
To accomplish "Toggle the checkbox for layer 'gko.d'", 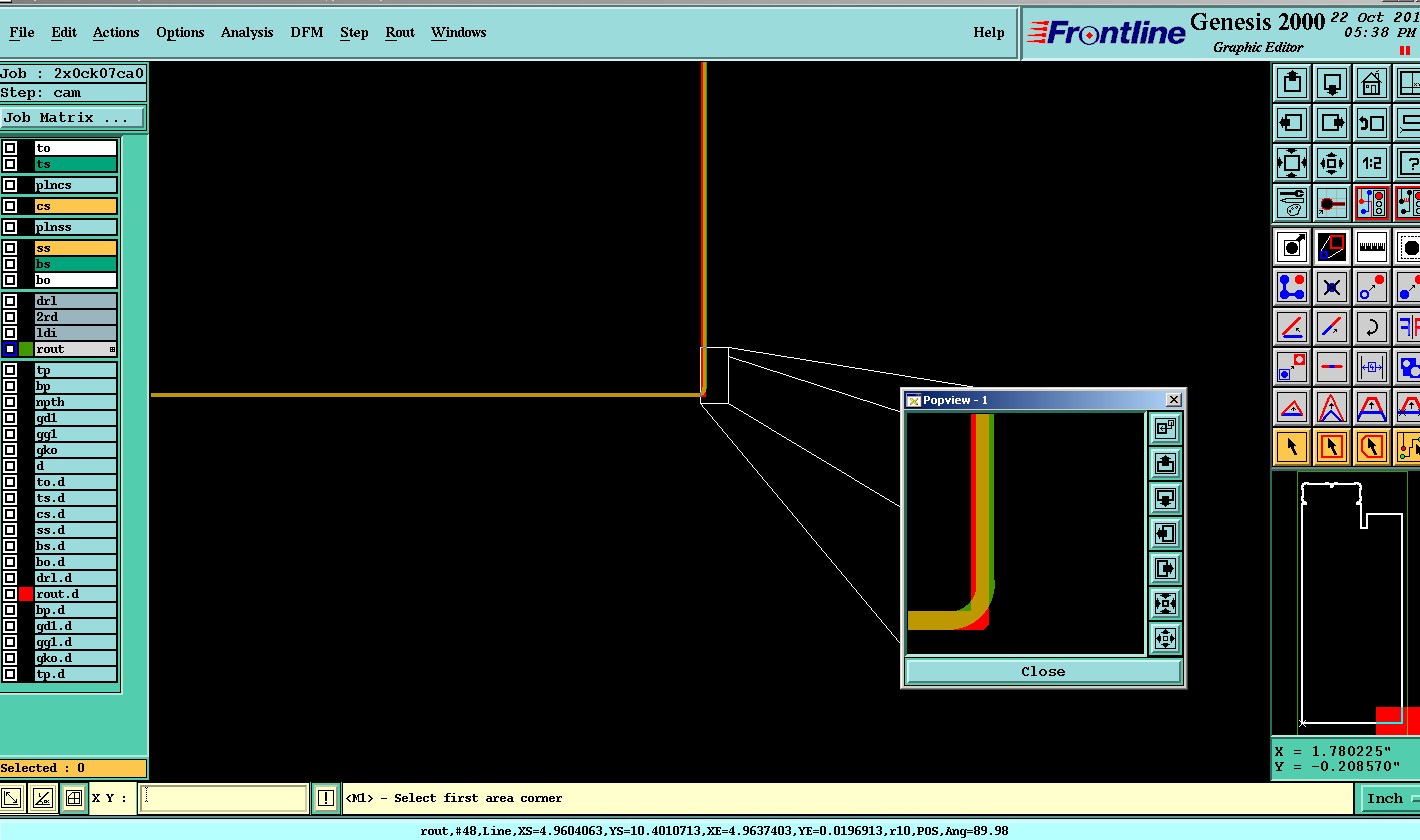I will tap(10, 658).
